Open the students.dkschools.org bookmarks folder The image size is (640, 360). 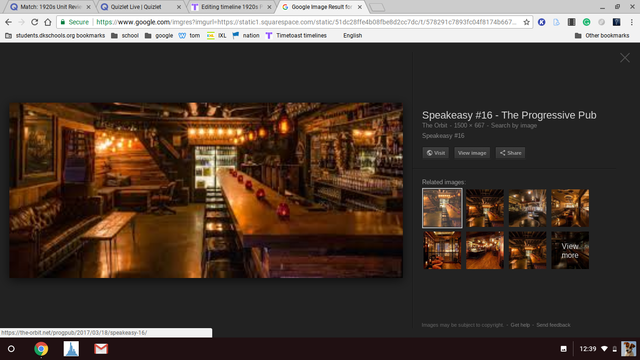point(55,36)
